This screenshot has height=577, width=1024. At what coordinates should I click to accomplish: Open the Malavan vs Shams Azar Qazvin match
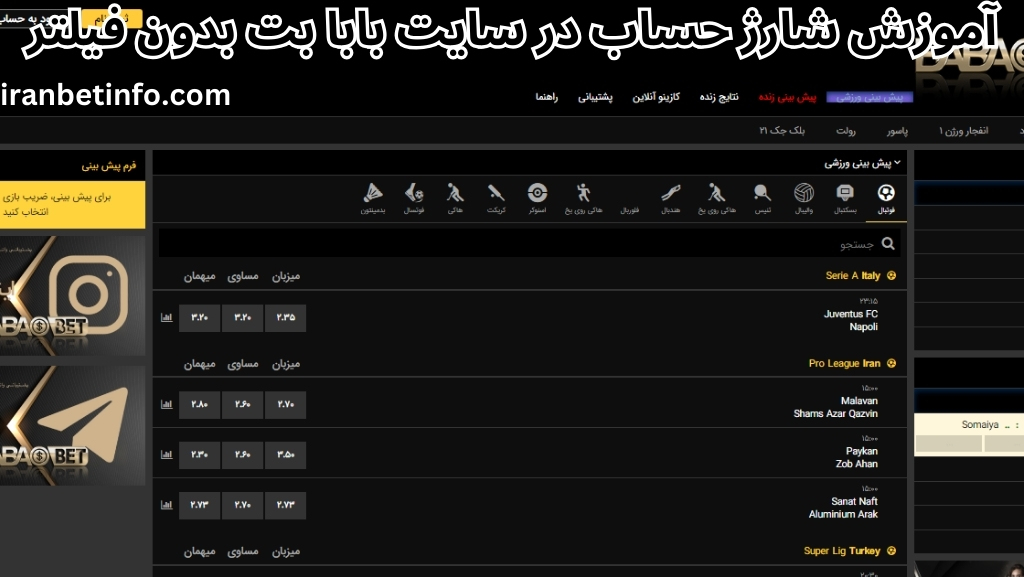point(835,407)
